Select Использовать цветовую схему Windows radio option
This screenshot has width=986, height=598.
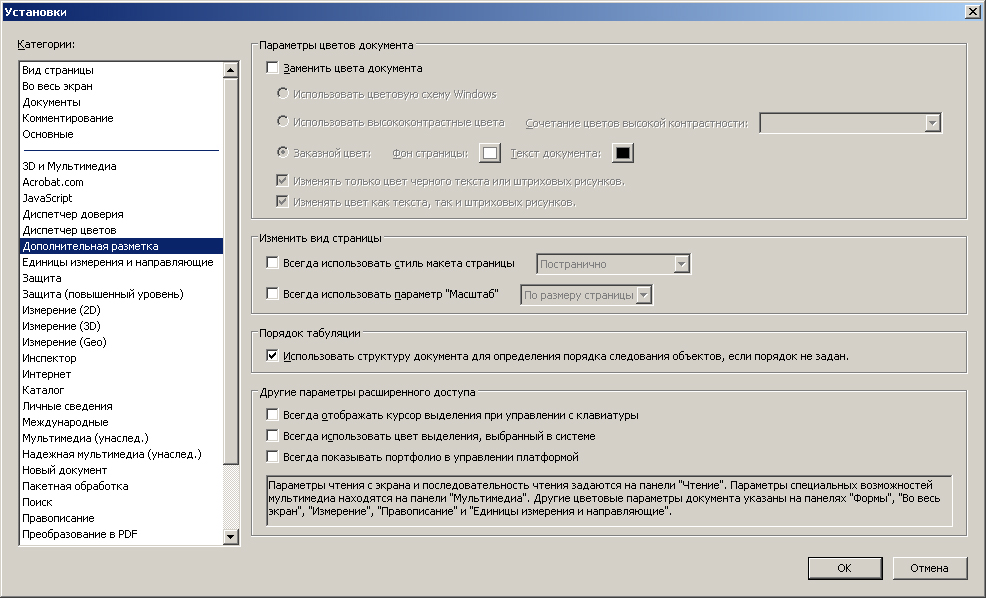(283, 94)
